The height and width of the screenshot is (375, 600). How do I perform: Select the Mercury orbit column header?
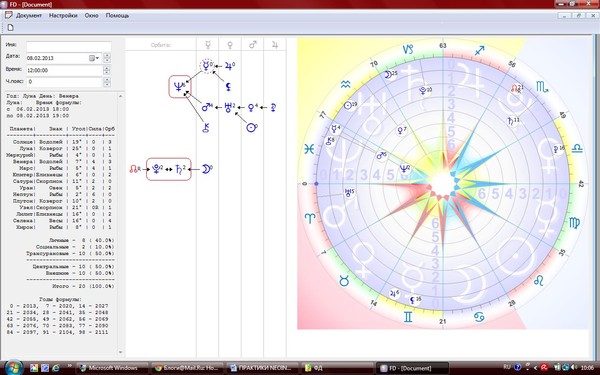click(207, 45)
